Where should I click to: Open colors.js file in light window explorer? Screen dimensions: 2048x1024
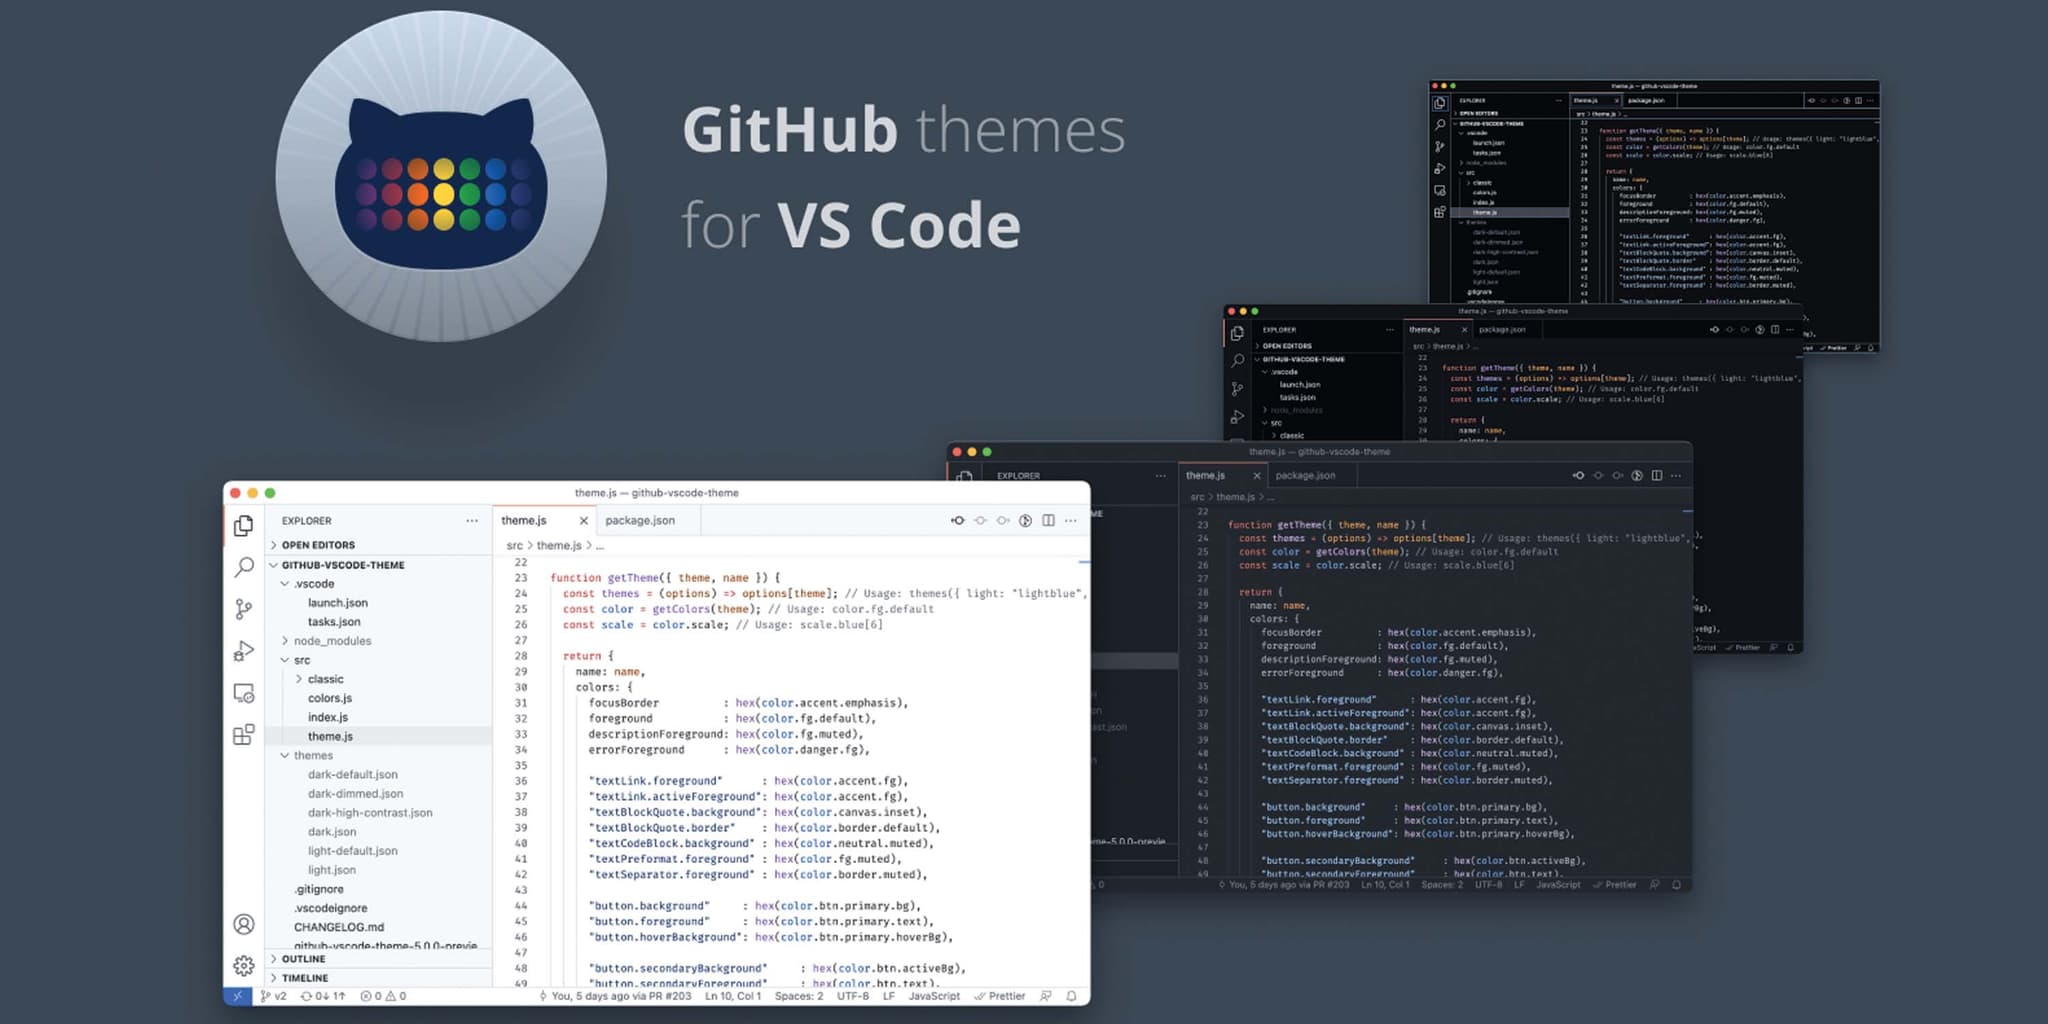pos(330,698)
